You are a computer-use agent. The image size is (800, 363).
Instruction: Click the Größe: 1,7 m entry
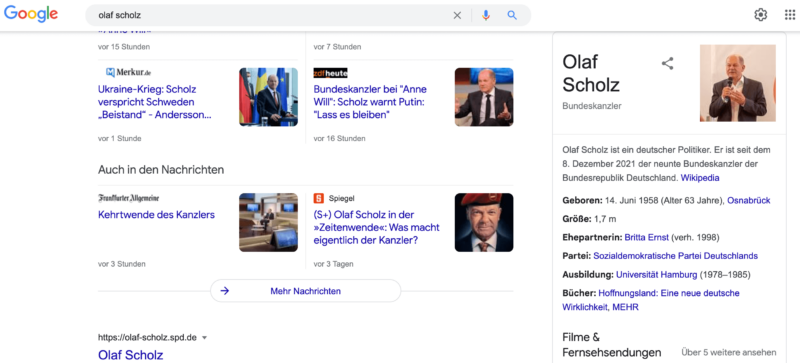pos(589,219)
